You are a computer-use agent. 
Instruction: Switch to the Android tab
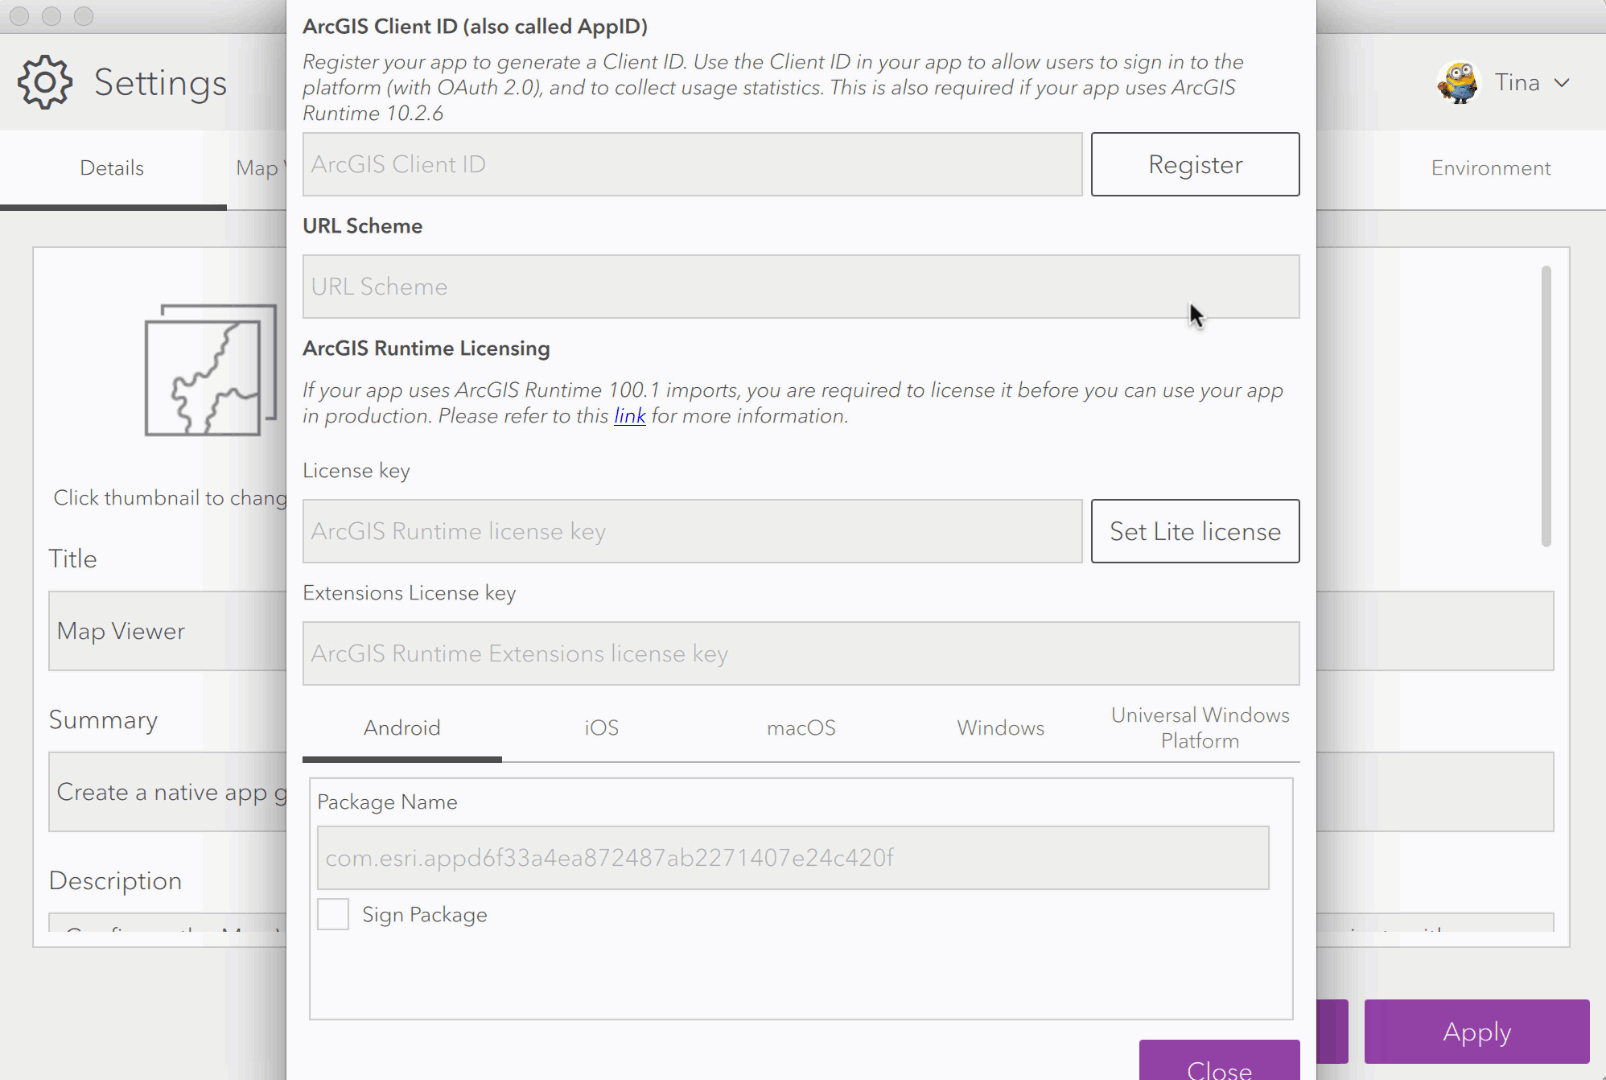(402, 728)
